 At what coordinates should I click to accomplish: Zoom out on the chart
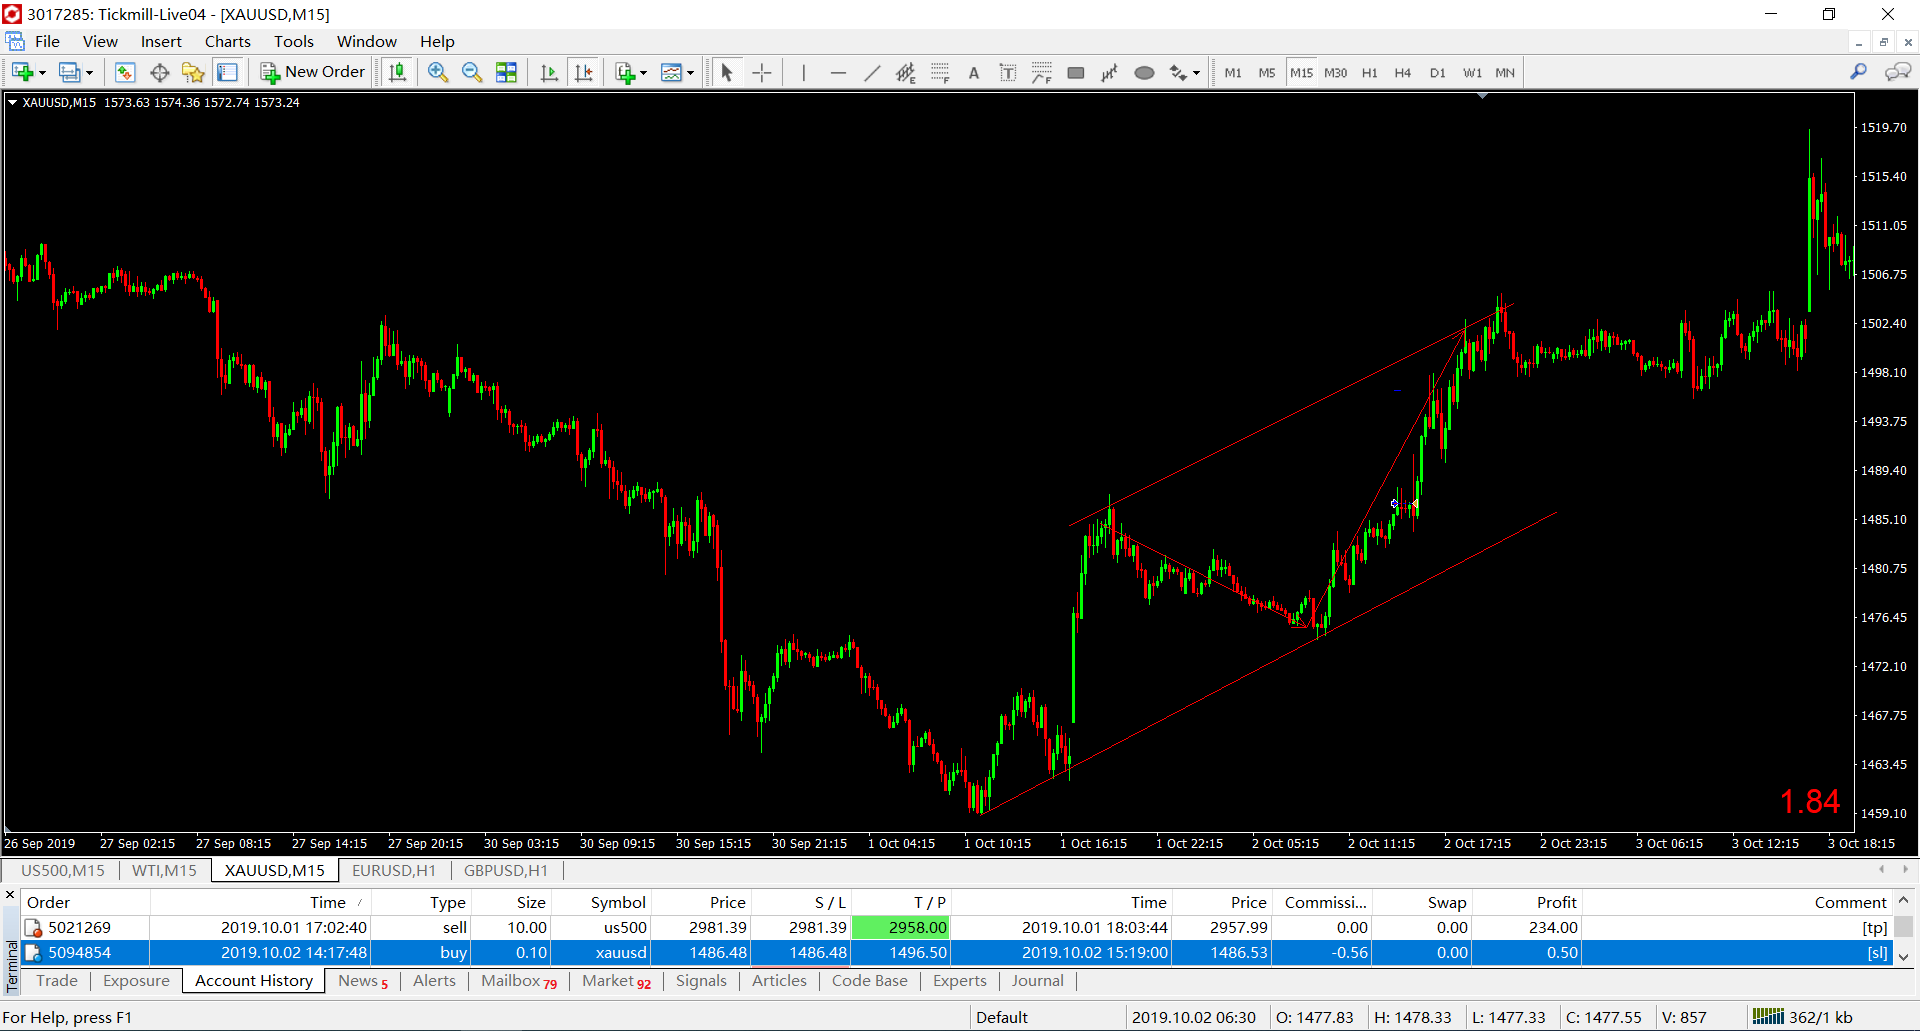point(472,72)
